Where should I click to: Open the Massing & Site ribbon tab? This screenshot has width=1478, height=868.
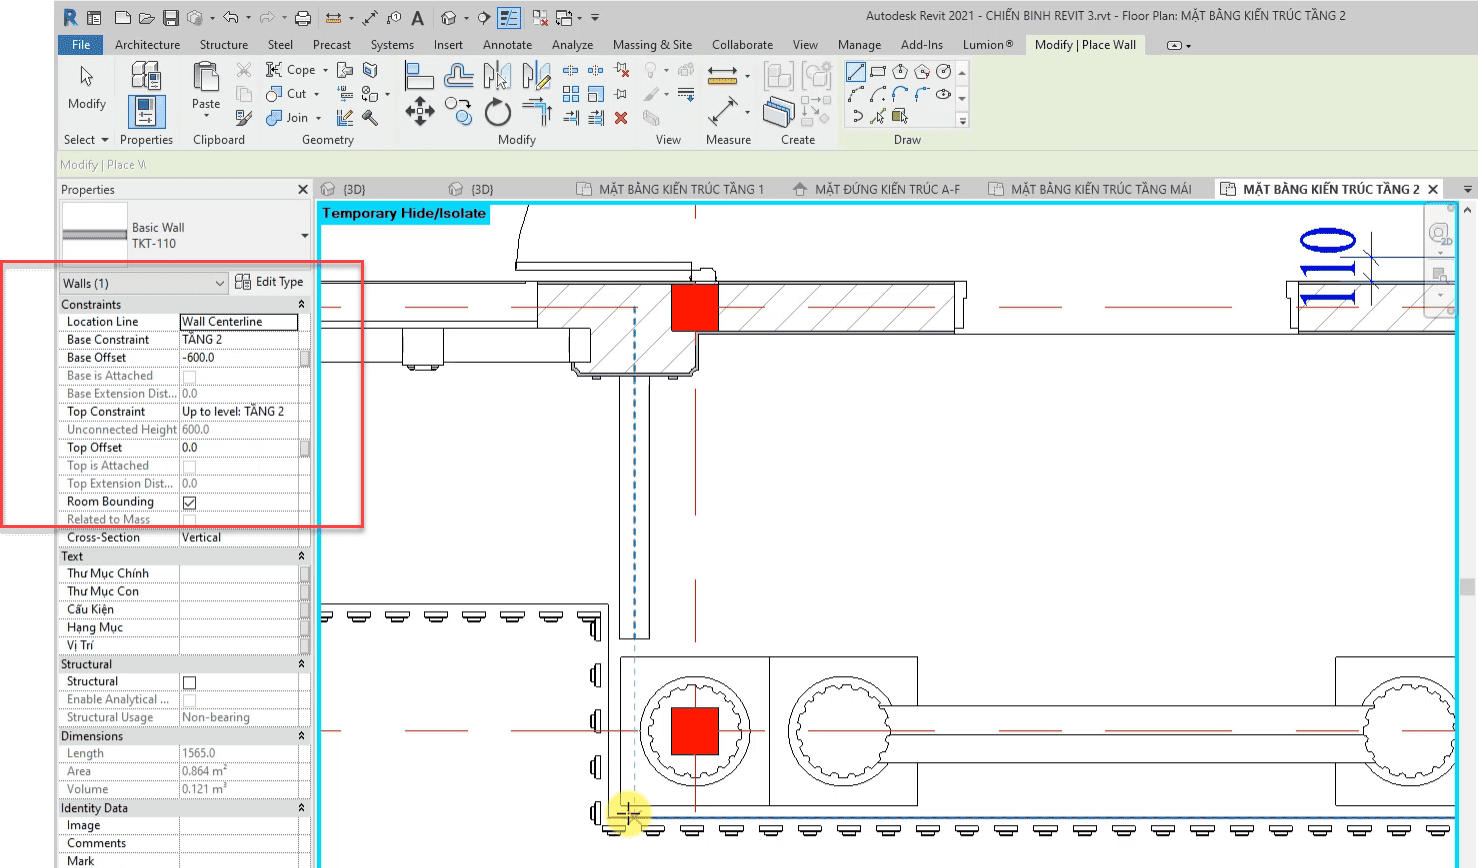tap(652, 45)
